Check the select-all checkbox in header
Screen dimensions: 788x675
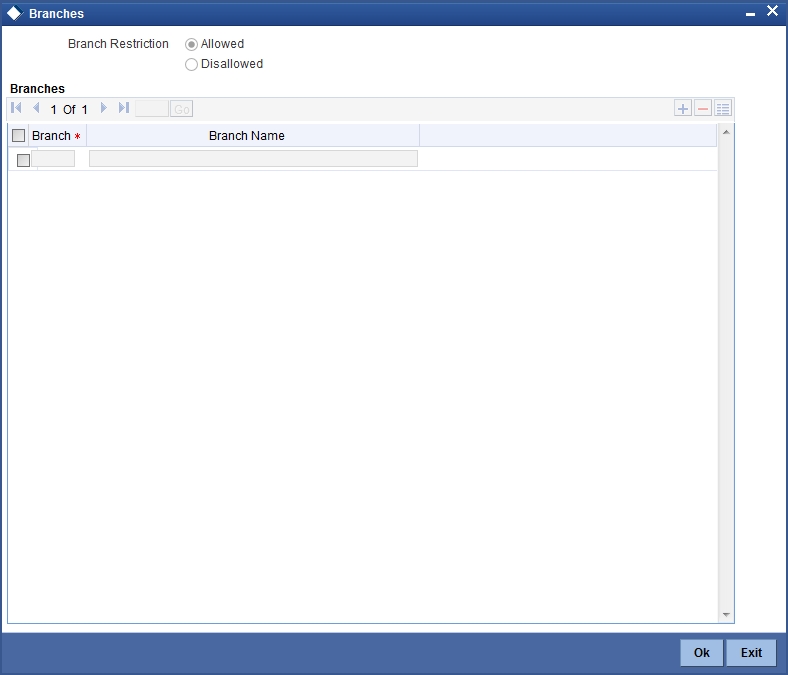coord(19,136)
